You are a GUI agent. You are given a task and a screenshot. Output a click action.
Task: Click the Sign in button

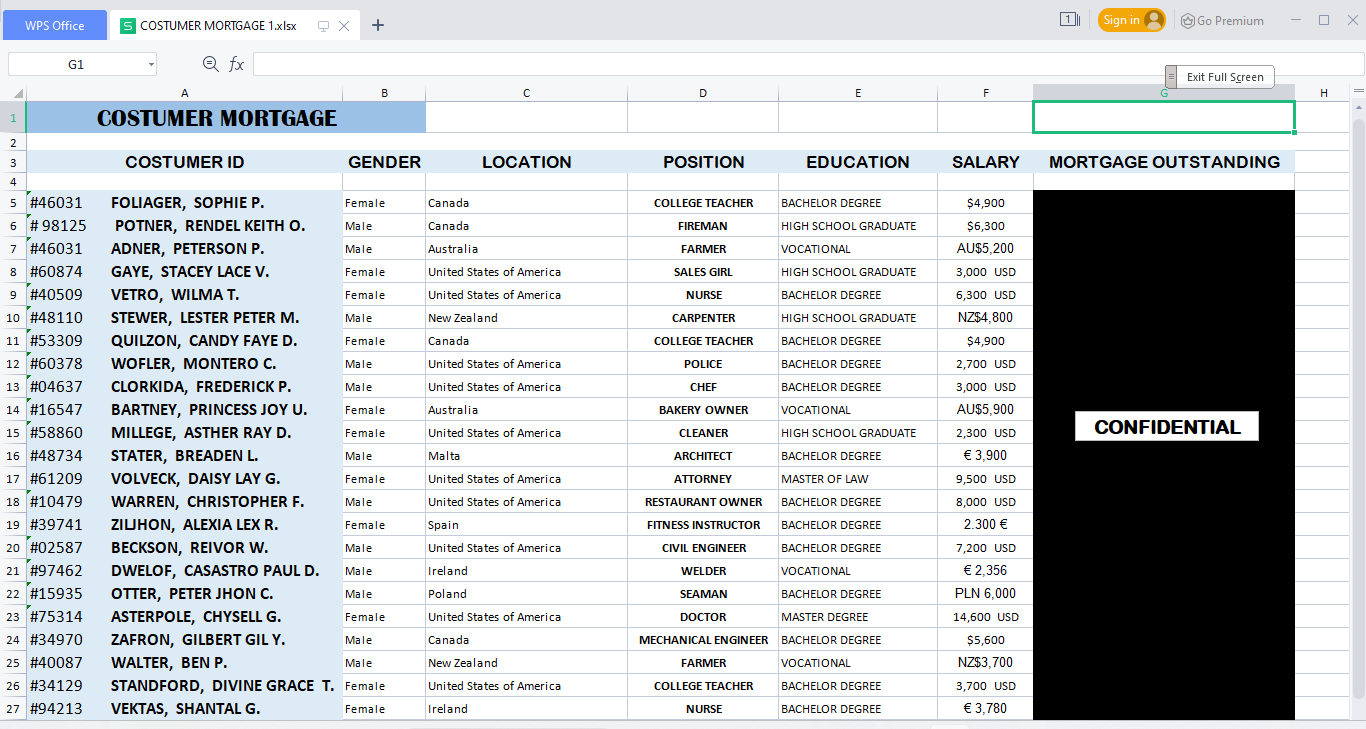pos(1132,20)
